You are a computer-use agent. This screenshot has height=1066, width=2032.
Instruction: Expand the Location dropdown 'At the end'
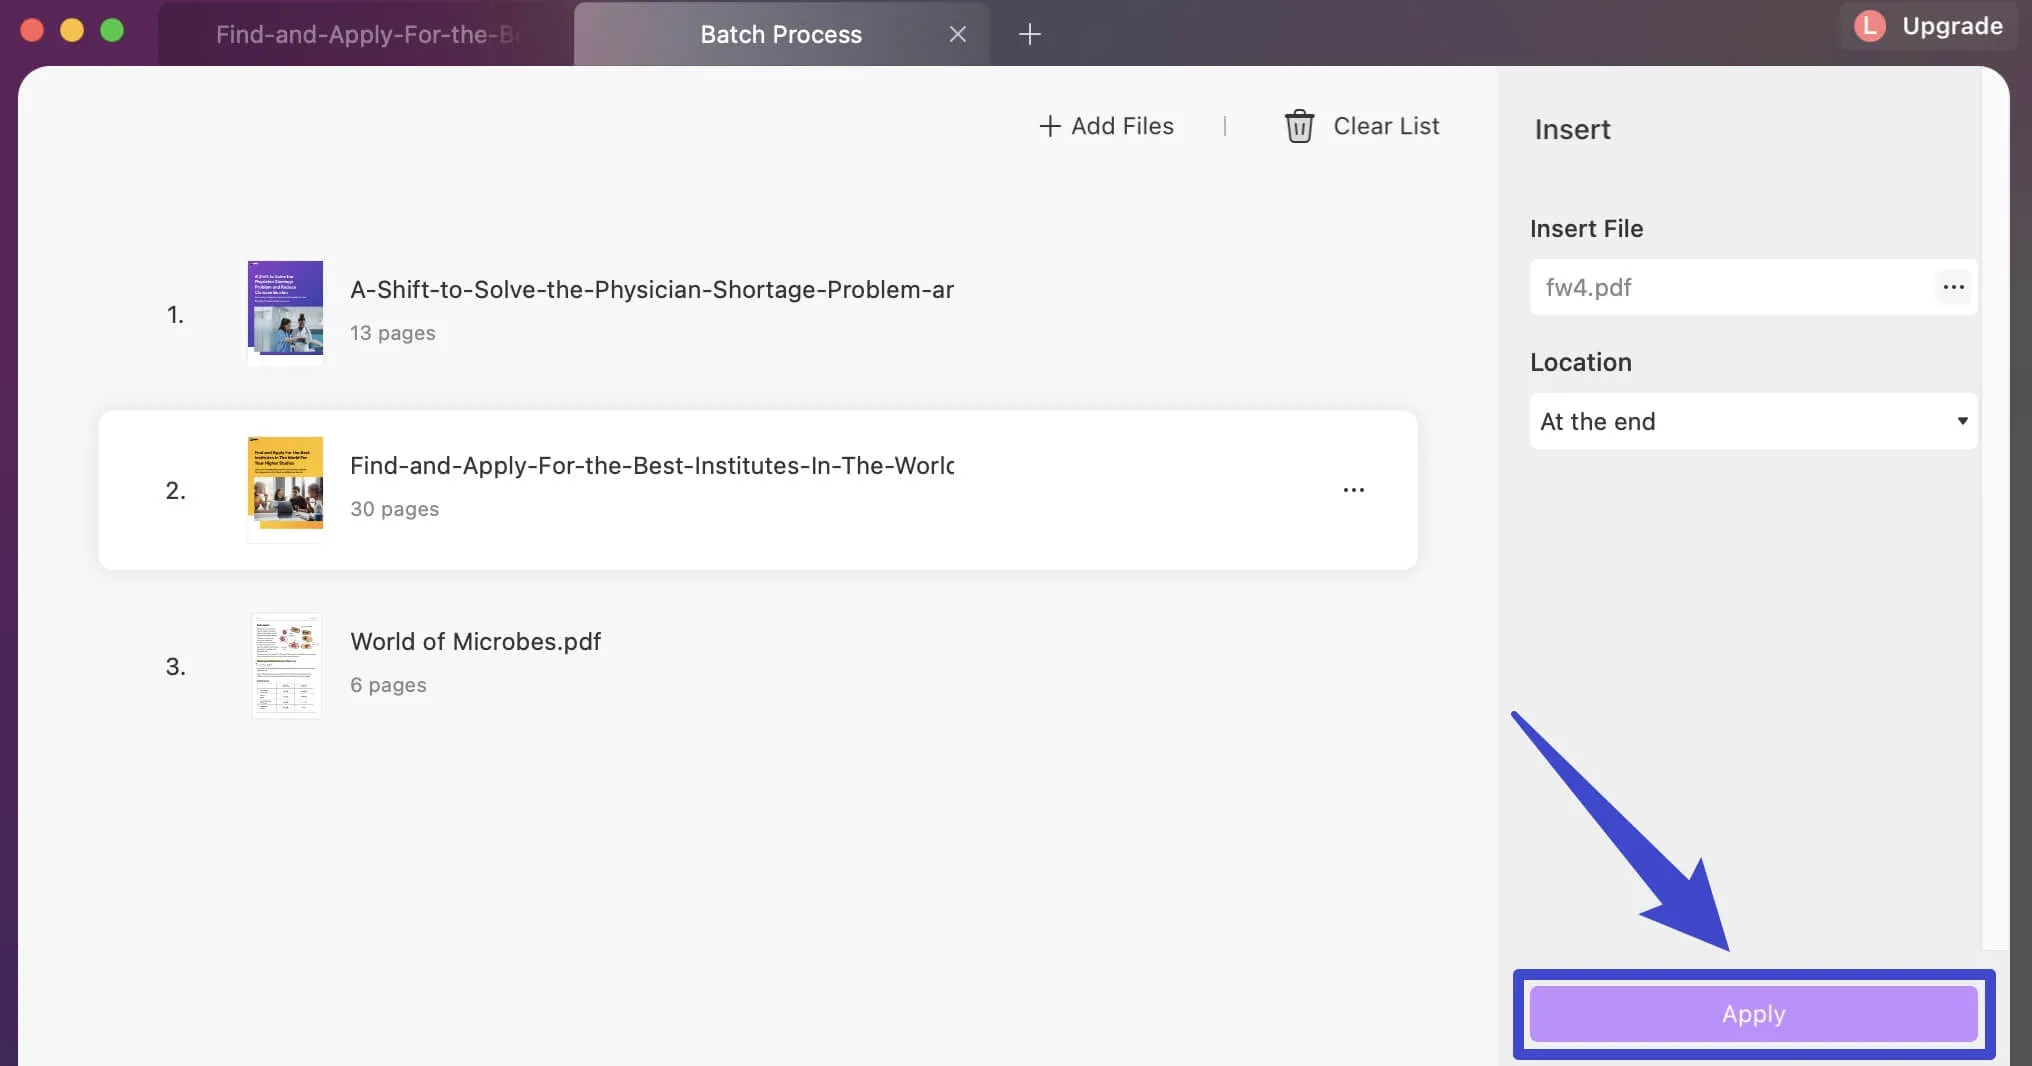pos(1753,421)
